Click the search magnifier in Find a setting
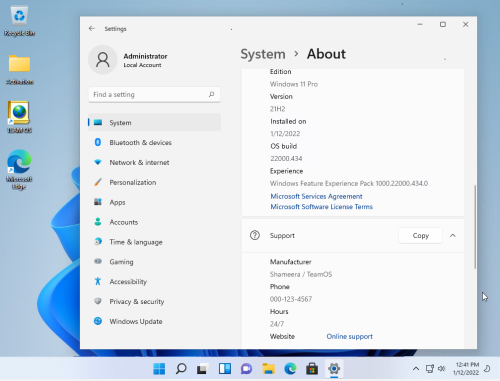Screen dimensions: 500x381 pos(211,94)
